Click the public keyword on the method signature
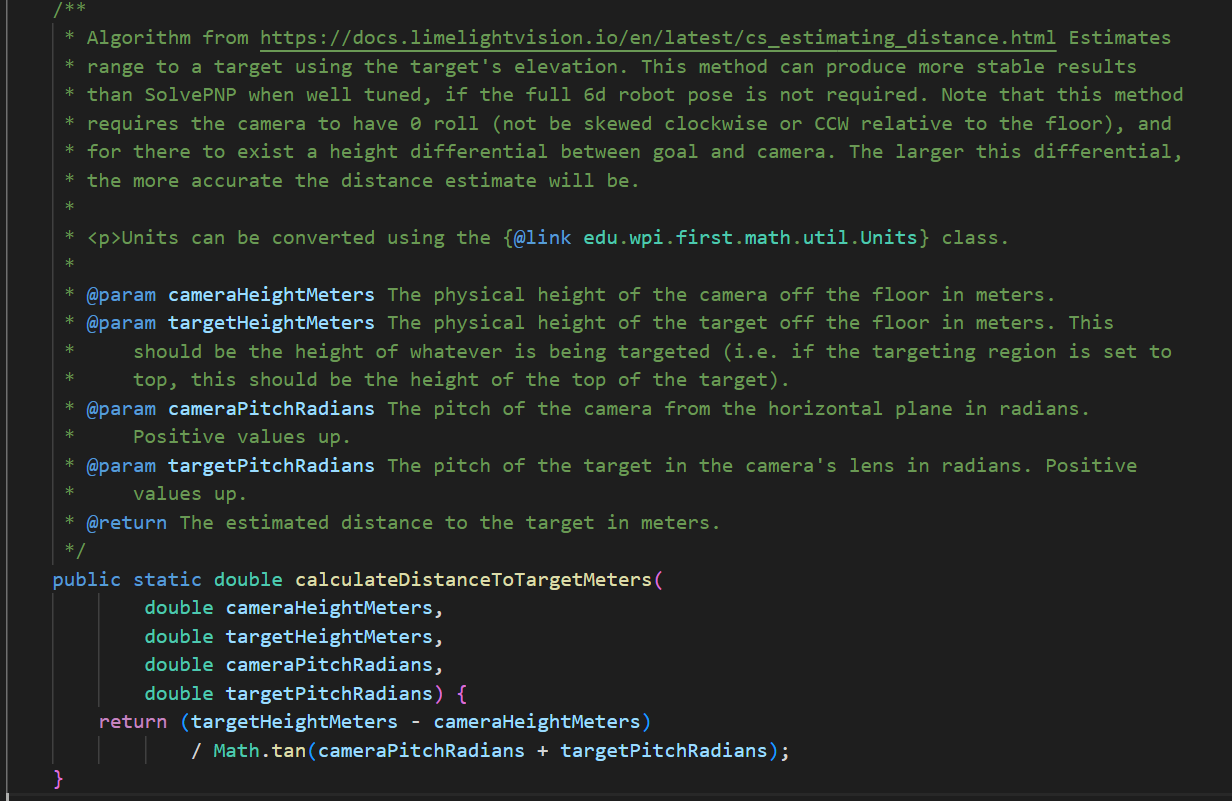 (x=86, y=579)
